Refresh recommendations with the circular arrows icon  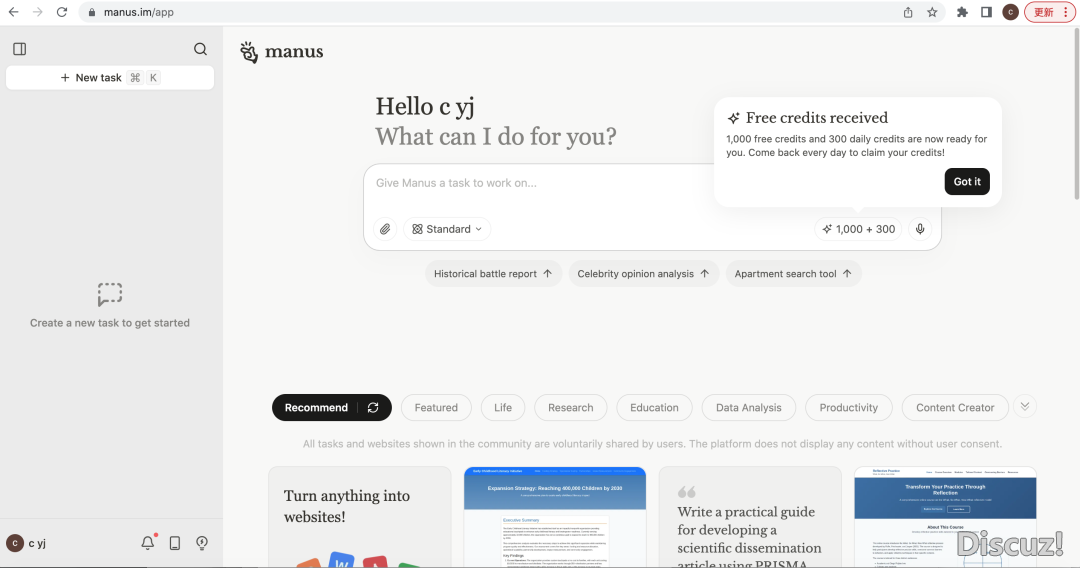[x=373, y=408]
